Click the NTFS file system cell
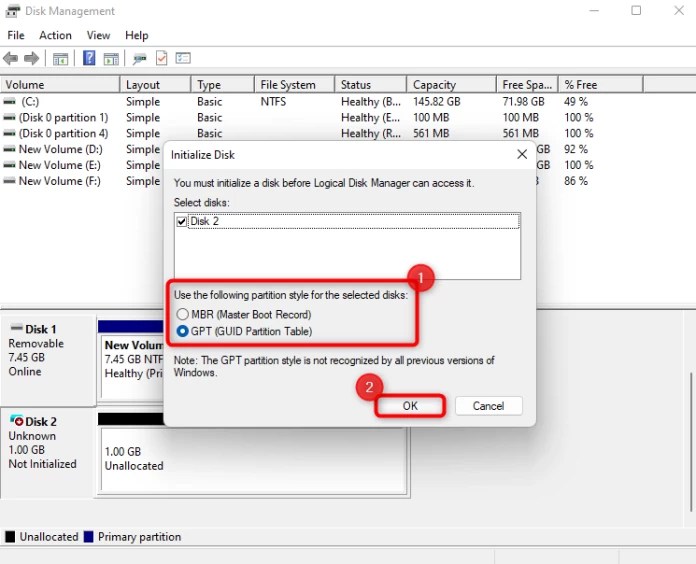Screen dimensions: 696x564 click(x=273, y=102)
